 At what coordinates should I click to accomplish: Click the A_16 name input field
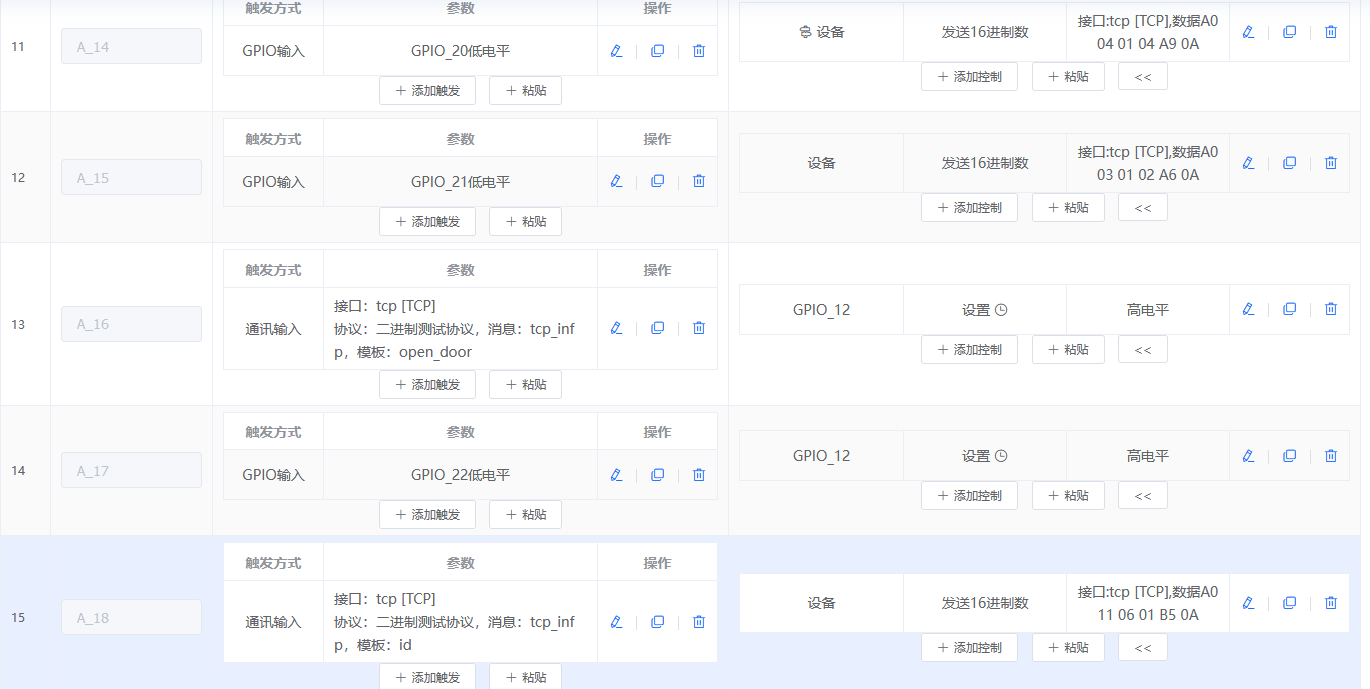pos(131,323)
